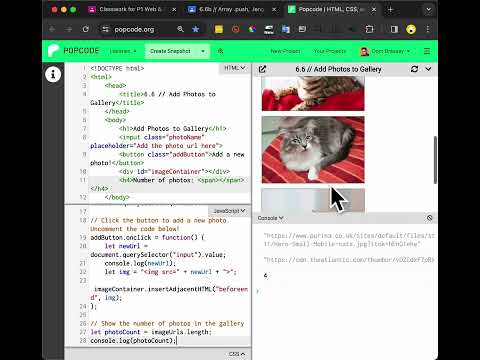
Task: Open the user account dropdown
Action: (385, 51)
